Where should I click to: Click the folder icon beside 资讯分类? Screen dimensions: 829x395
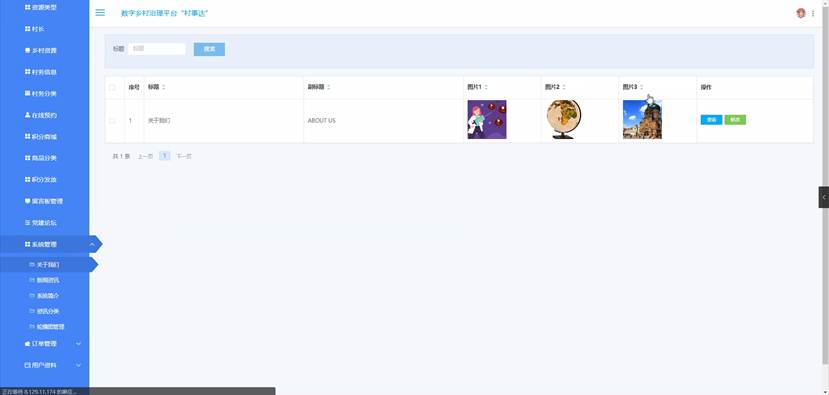click(x=32, y=311)
